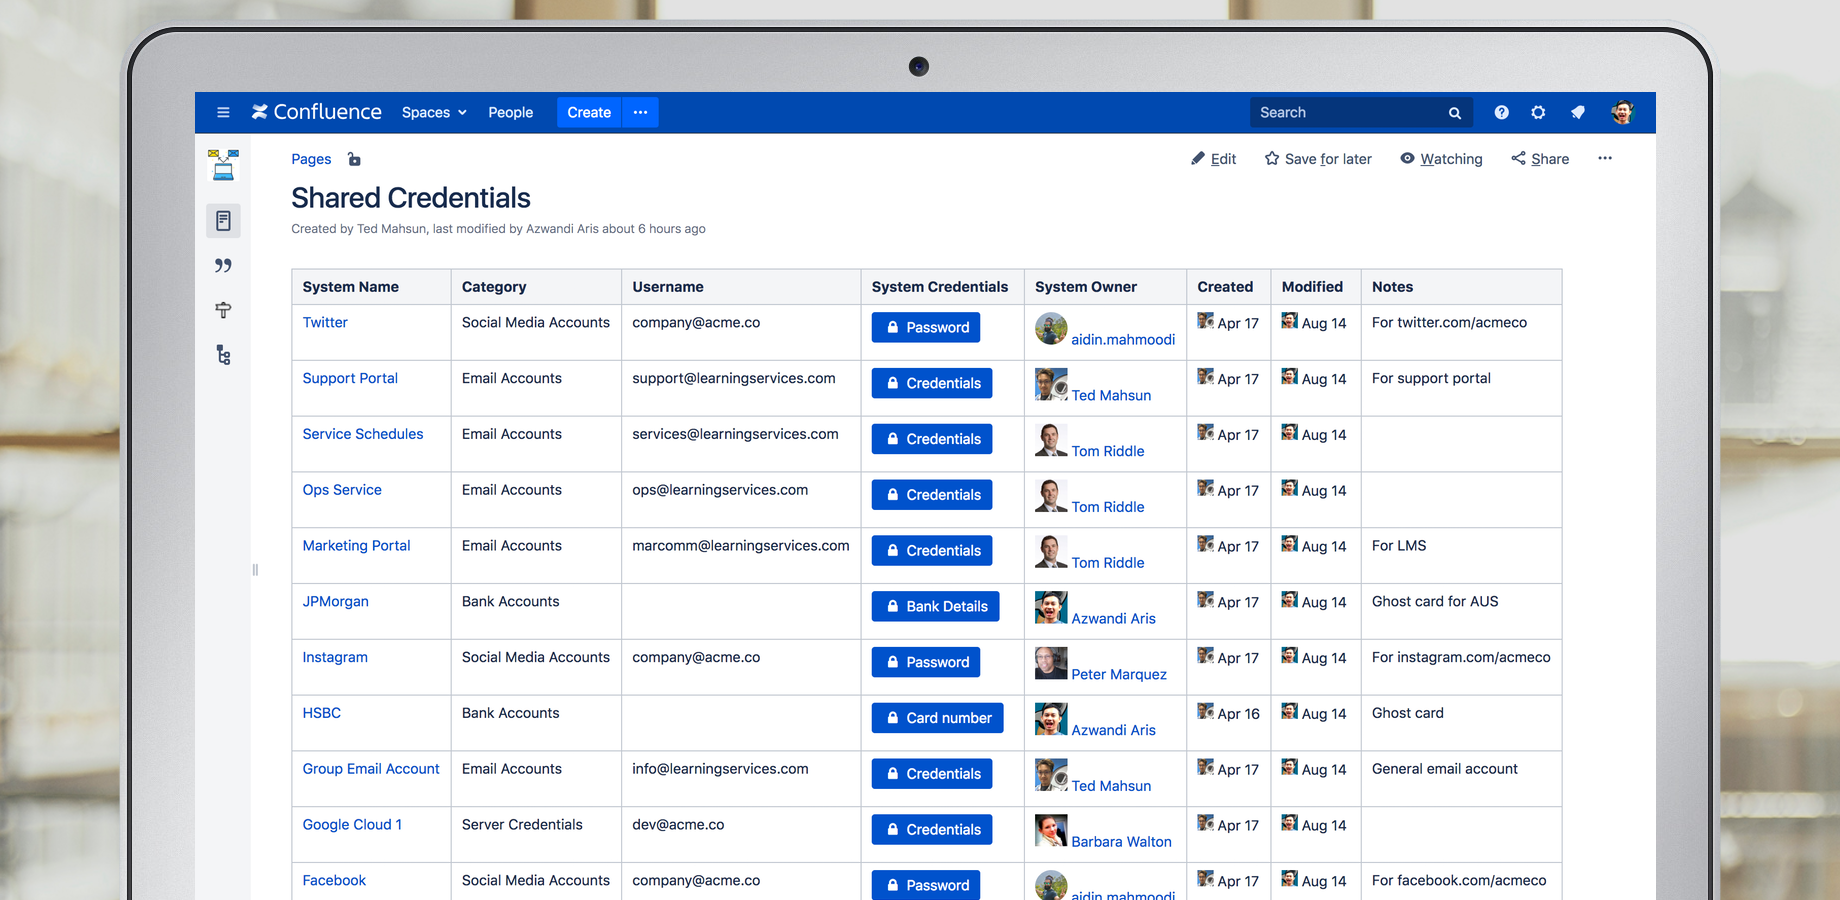Open the JPMorgan link

tap(335, 602)
